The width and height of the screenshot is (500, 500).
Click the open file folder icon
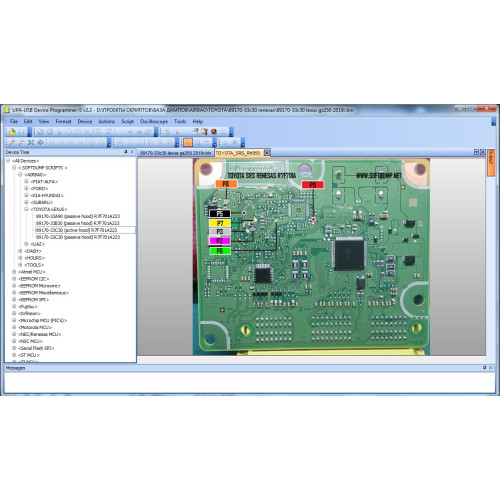[12, 132]
